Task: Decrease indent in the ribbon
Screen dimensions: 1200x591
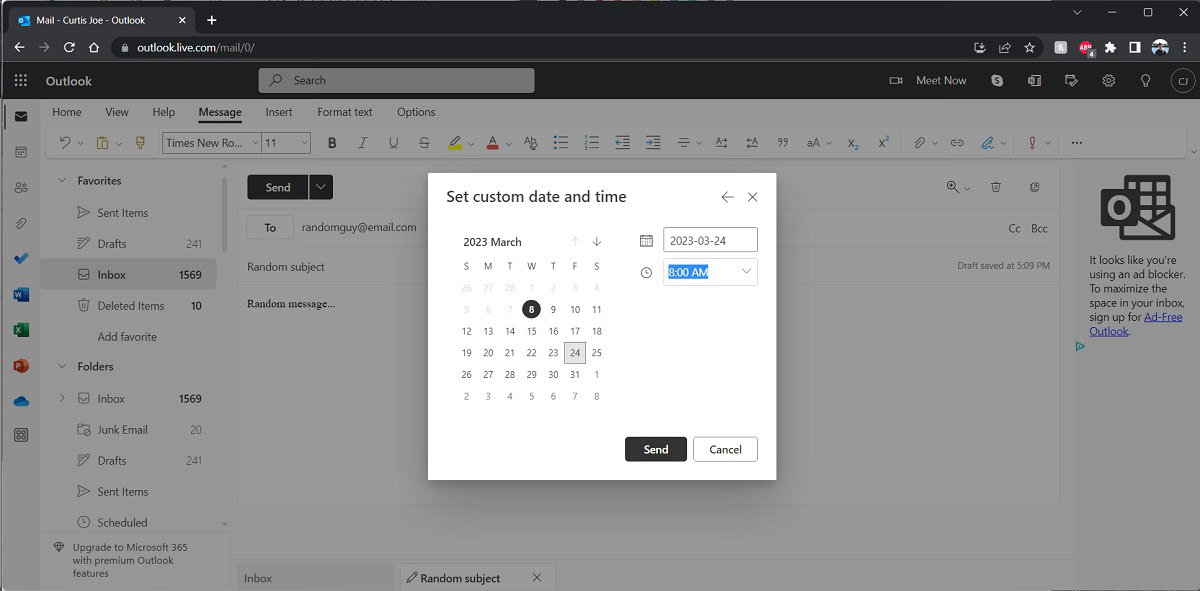Action: tap(622, 143)
